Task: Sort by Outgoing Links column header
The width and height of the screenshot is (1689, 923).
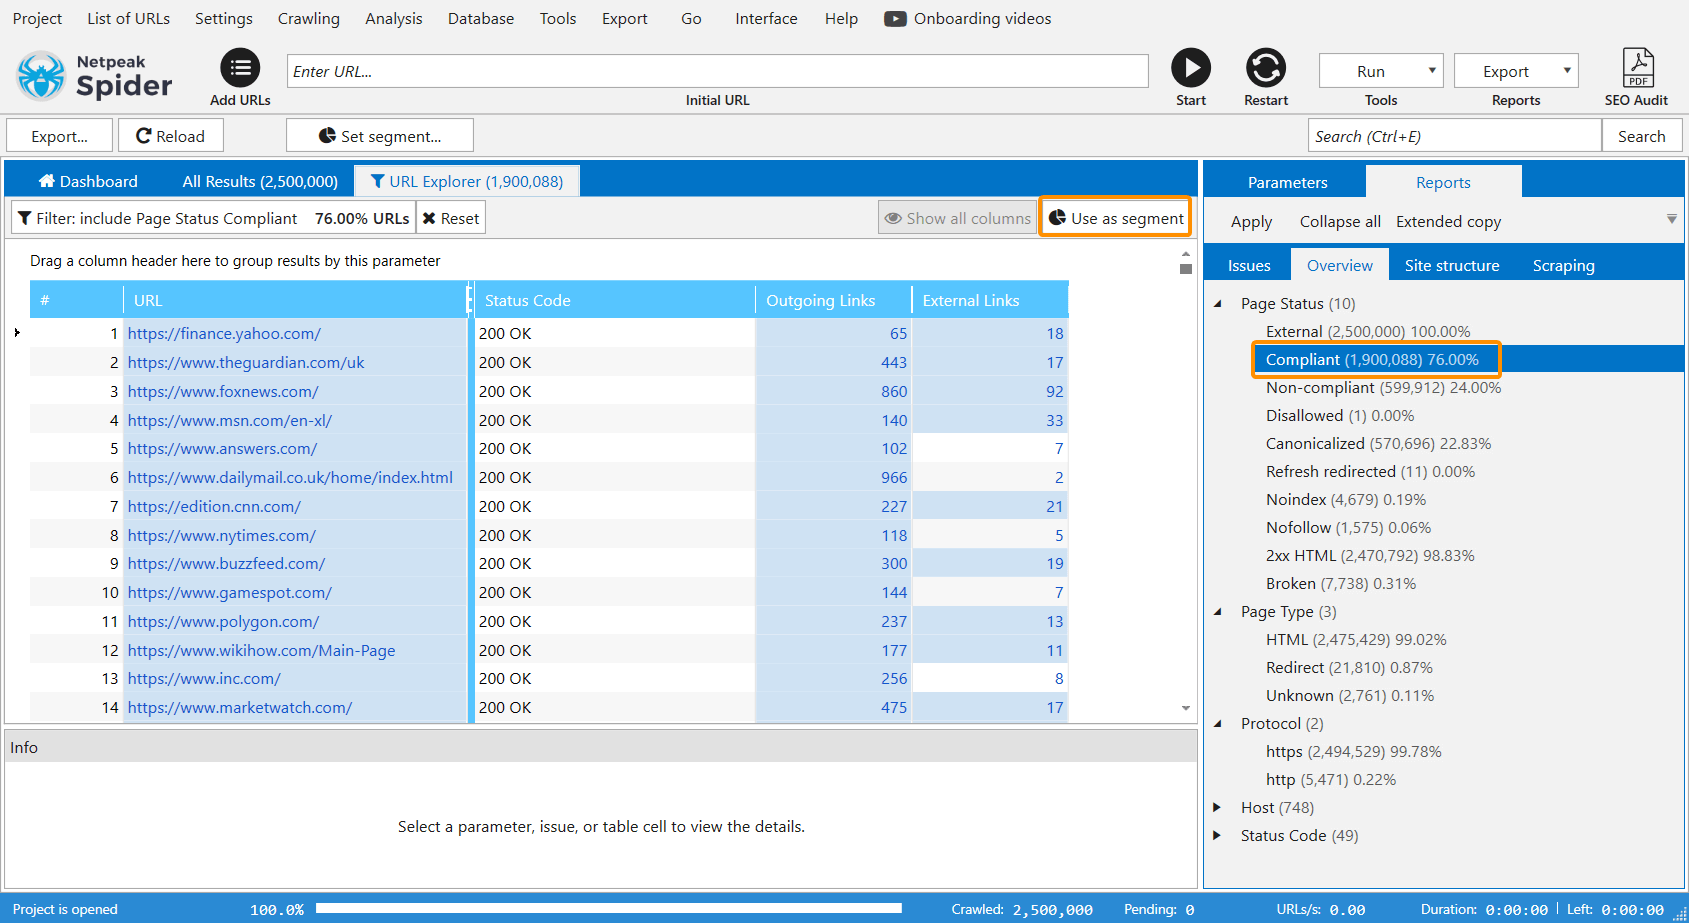Action: (x=833, y=300)
